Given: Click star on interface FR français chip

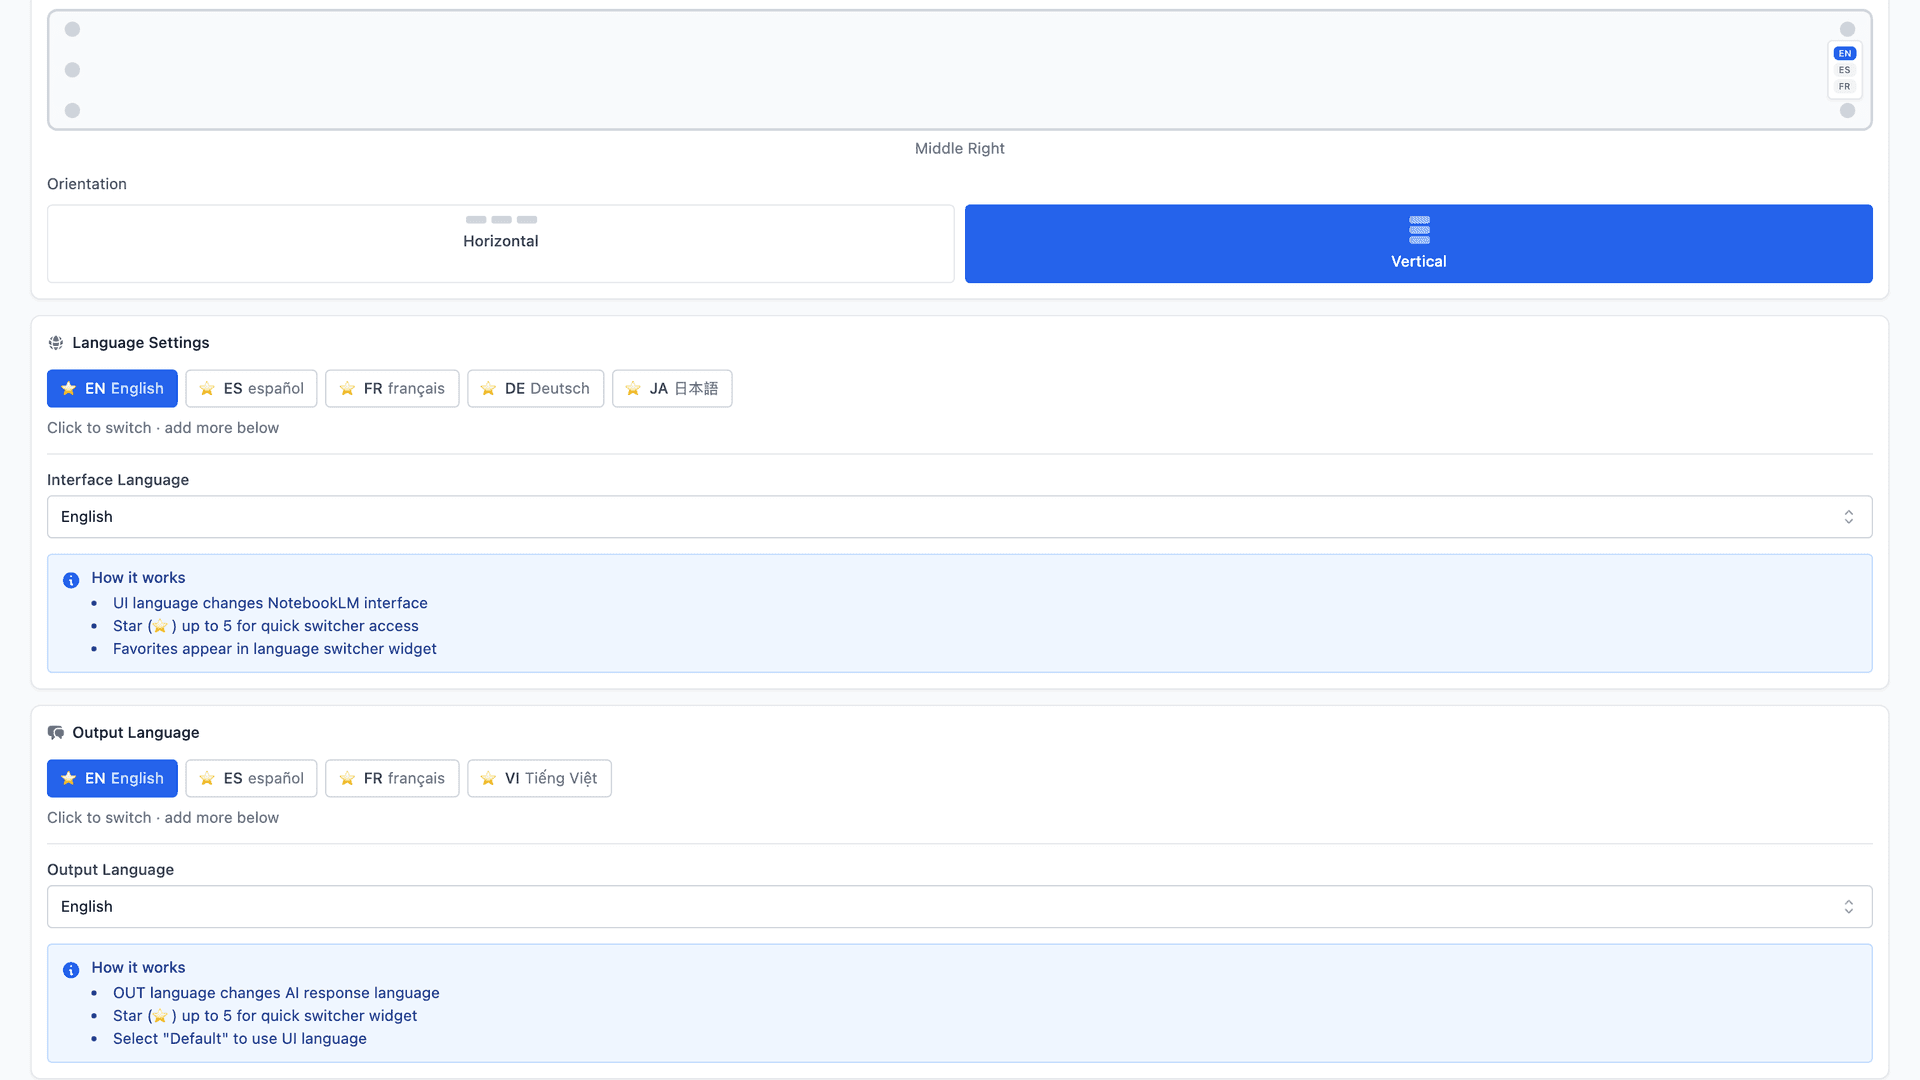Looking at the screenshot, I should coord(347,388).
